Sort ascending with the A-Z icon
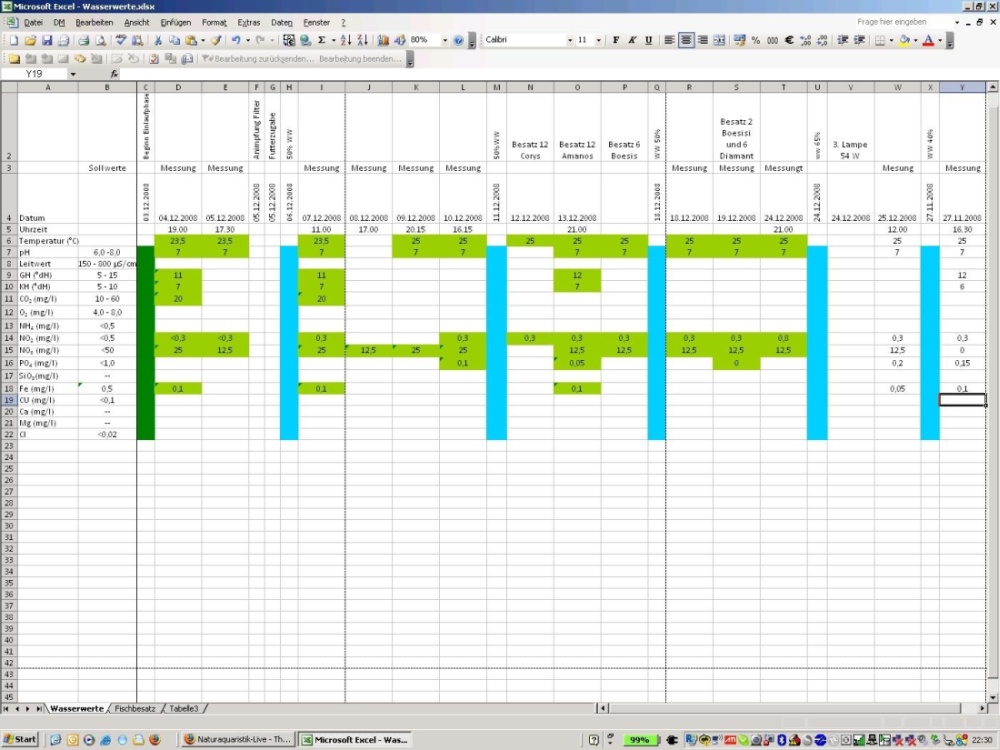Viewport: 1000px width, 750px height. pos(345,41)
